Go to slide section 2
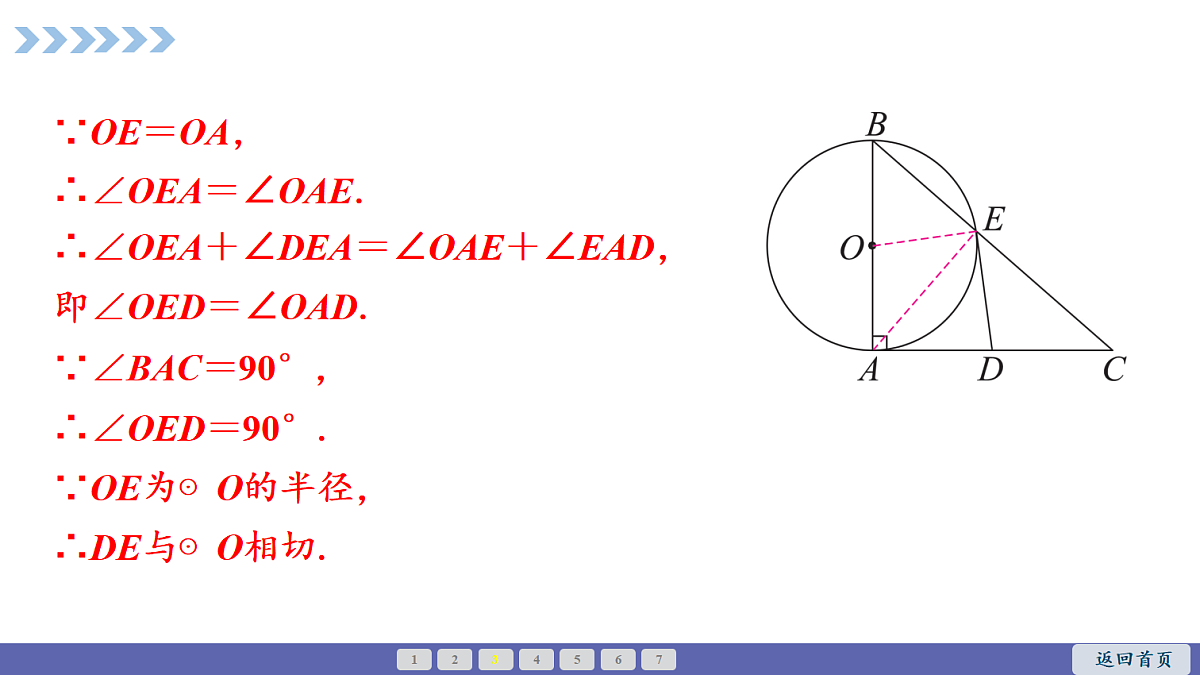The height and width of the screenshot is (675, 1200). [455, 660]
